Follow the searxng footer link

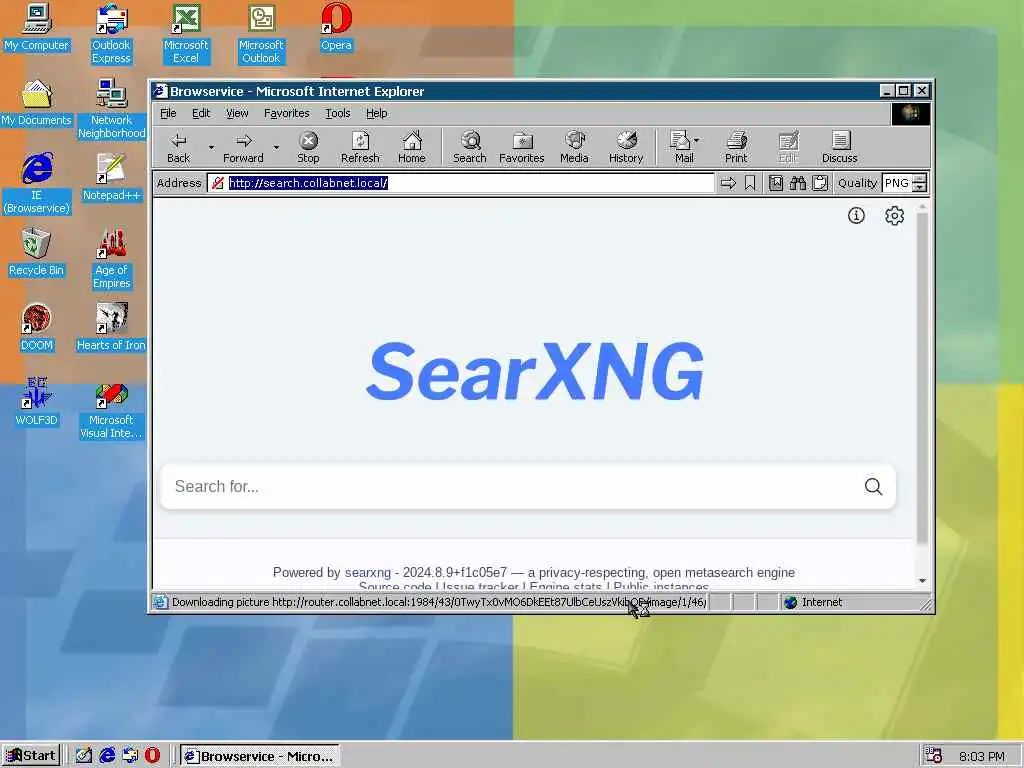click(x=368, y=573)
